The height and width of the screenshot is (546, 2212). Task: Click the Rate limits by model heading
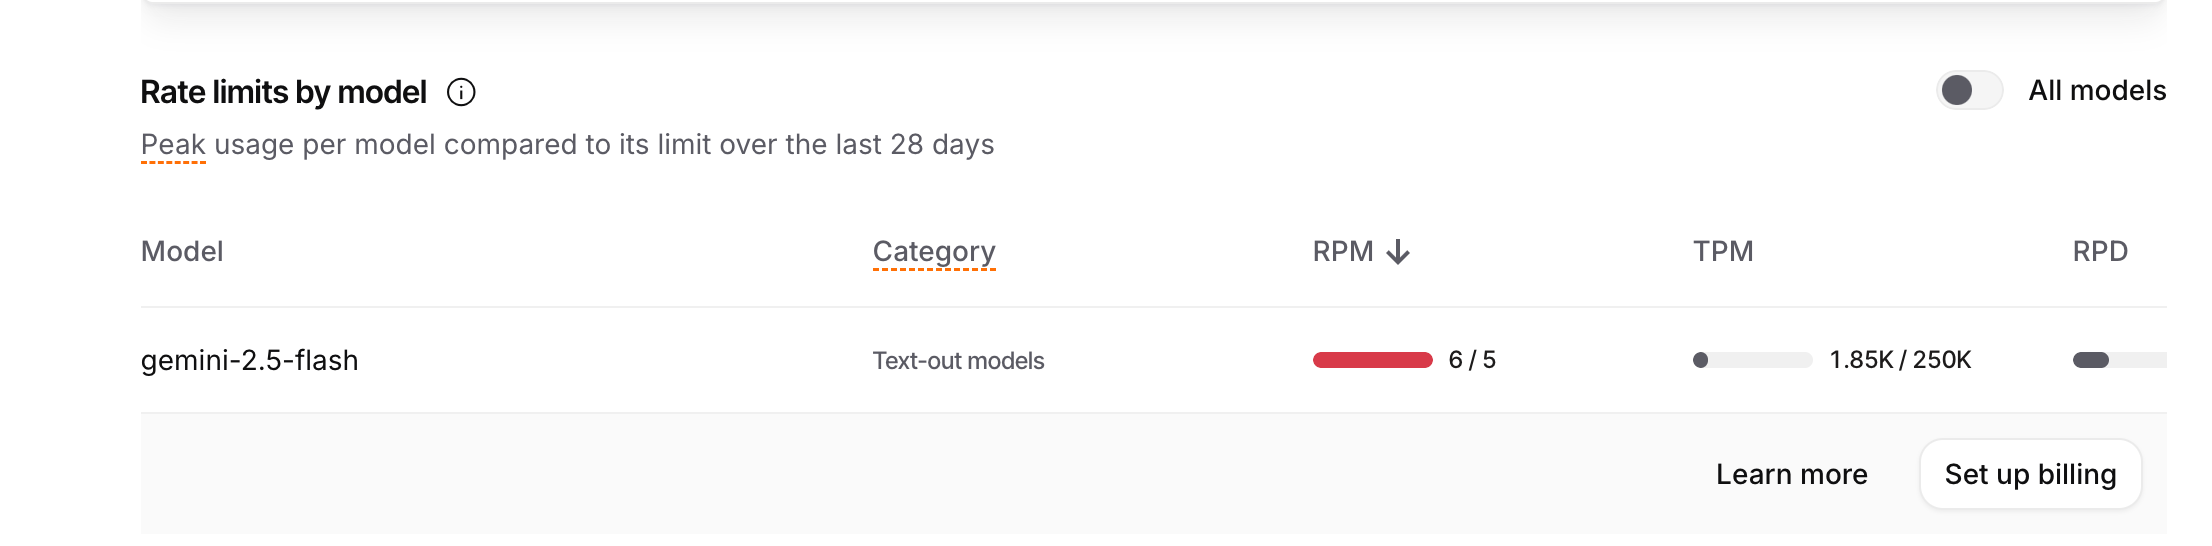284,93
